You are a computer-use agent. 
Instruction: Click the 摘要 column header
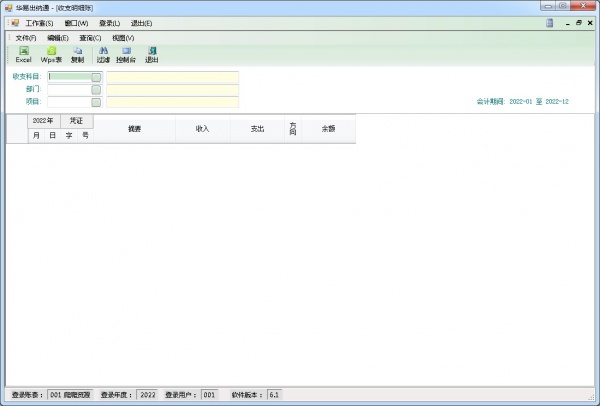[134, 129]
